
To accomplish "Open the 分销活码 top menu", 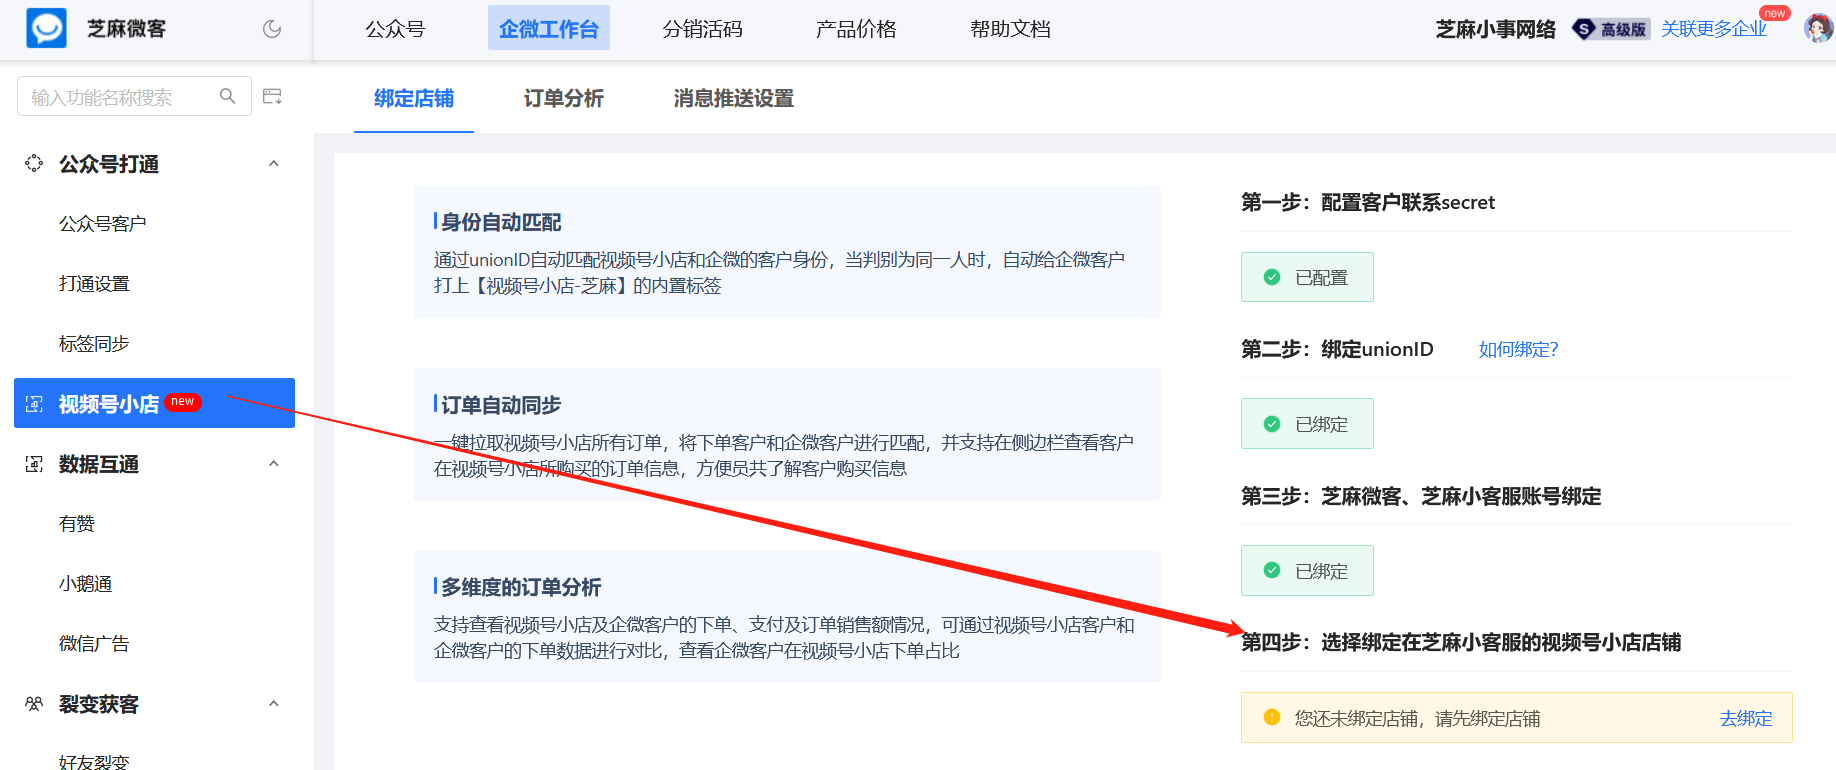I will point(703,29).
